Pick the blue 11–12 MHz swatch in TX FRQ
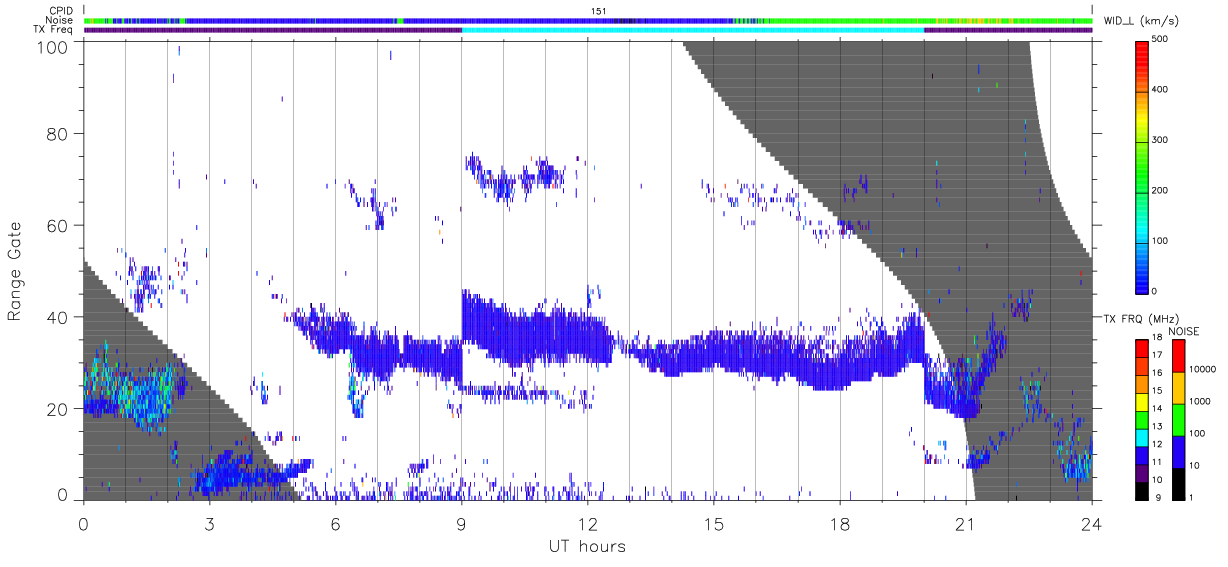 point(1141,455)
